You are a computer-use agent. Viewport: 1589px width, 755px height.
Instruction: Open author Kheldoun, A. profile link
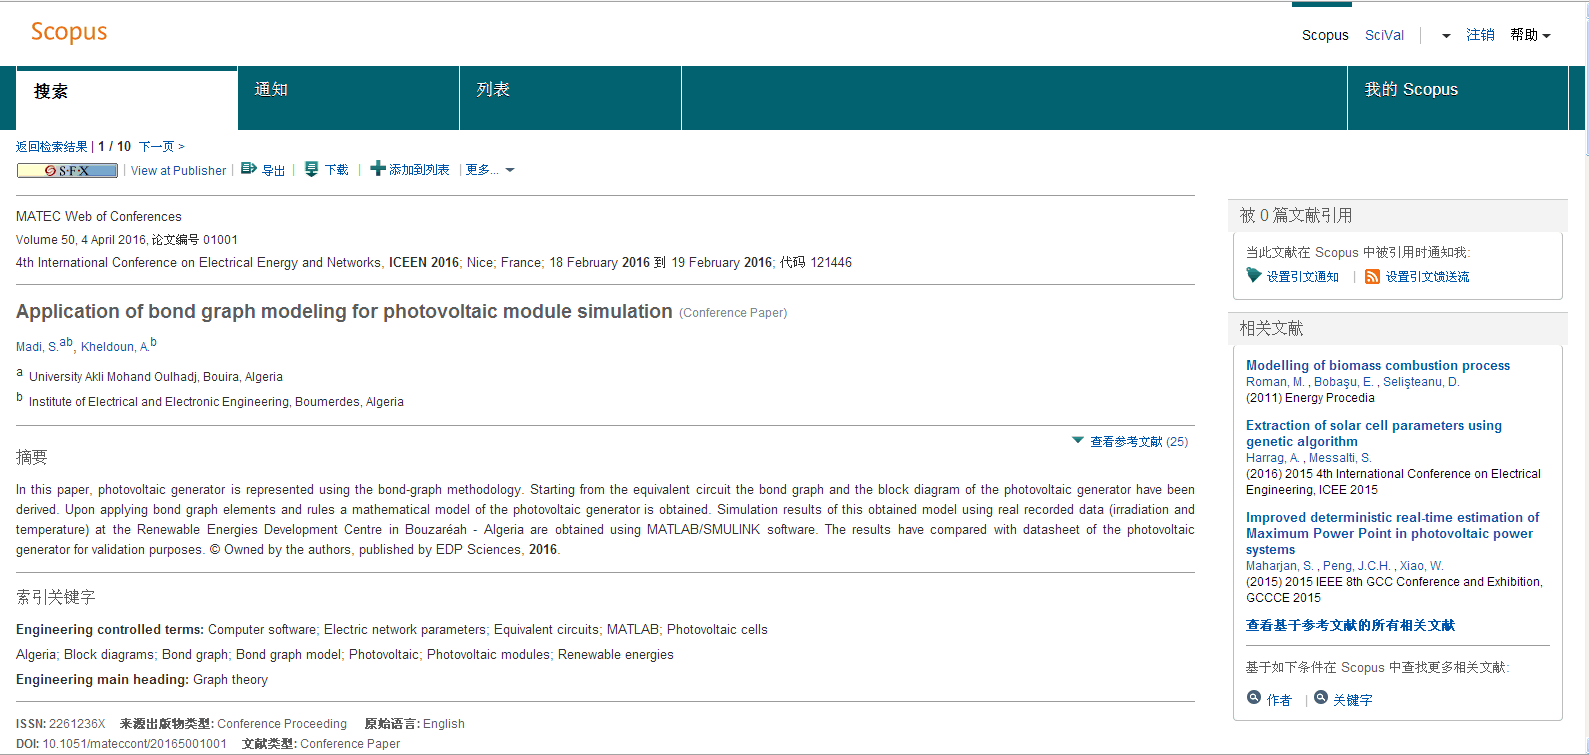114,347
